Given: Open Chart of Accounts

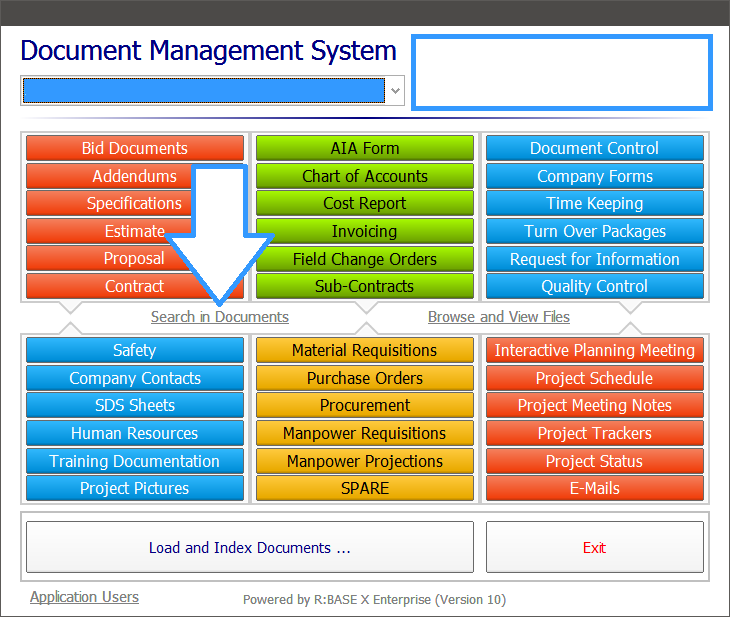Looking at the screenshot, I should tap(364, 176).
